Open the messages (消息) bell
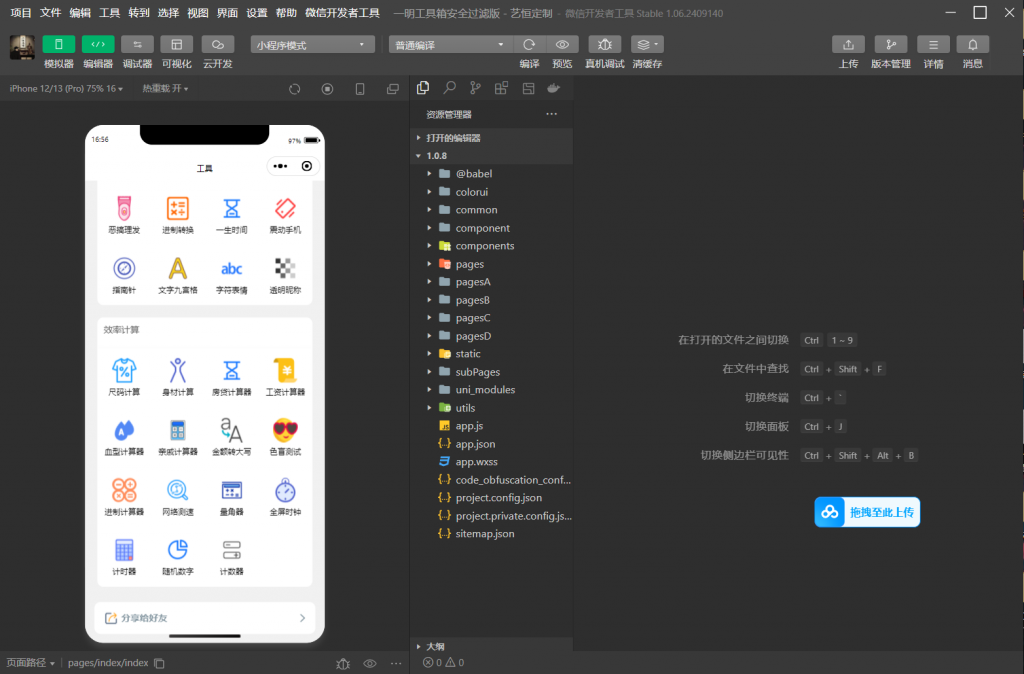 click(972, 44)
